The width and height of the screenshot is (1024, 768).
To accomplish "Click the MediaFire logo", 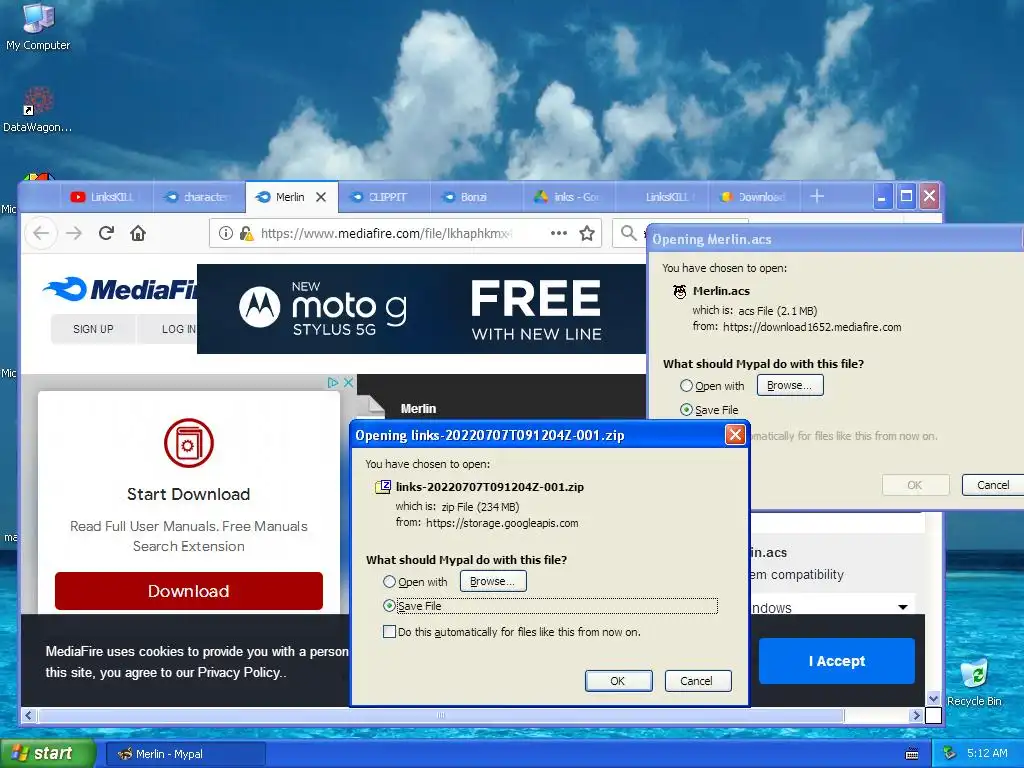I will coord(120,289).
